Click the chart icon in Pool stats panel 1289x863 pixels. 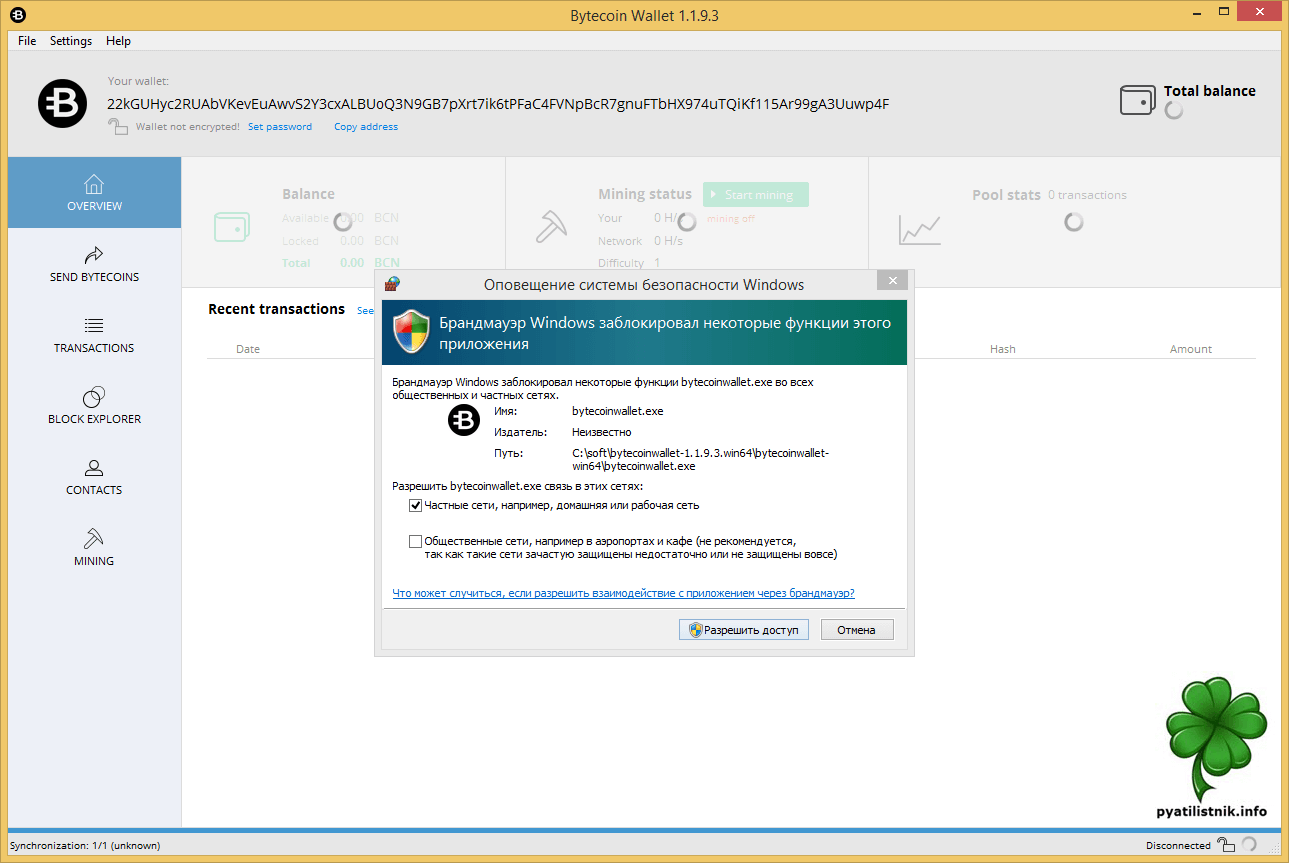pyautogui.click(x=919, y=230)
